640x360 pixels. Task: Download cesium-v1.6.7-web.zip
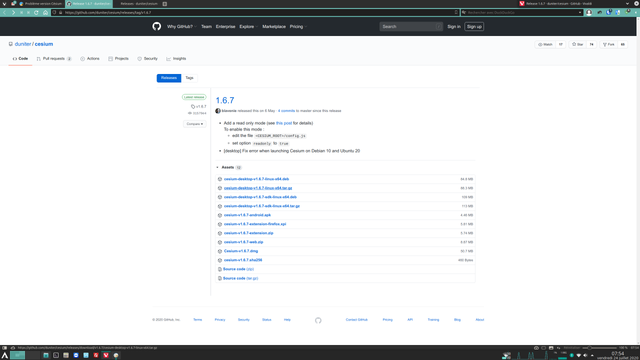[243, 242]
